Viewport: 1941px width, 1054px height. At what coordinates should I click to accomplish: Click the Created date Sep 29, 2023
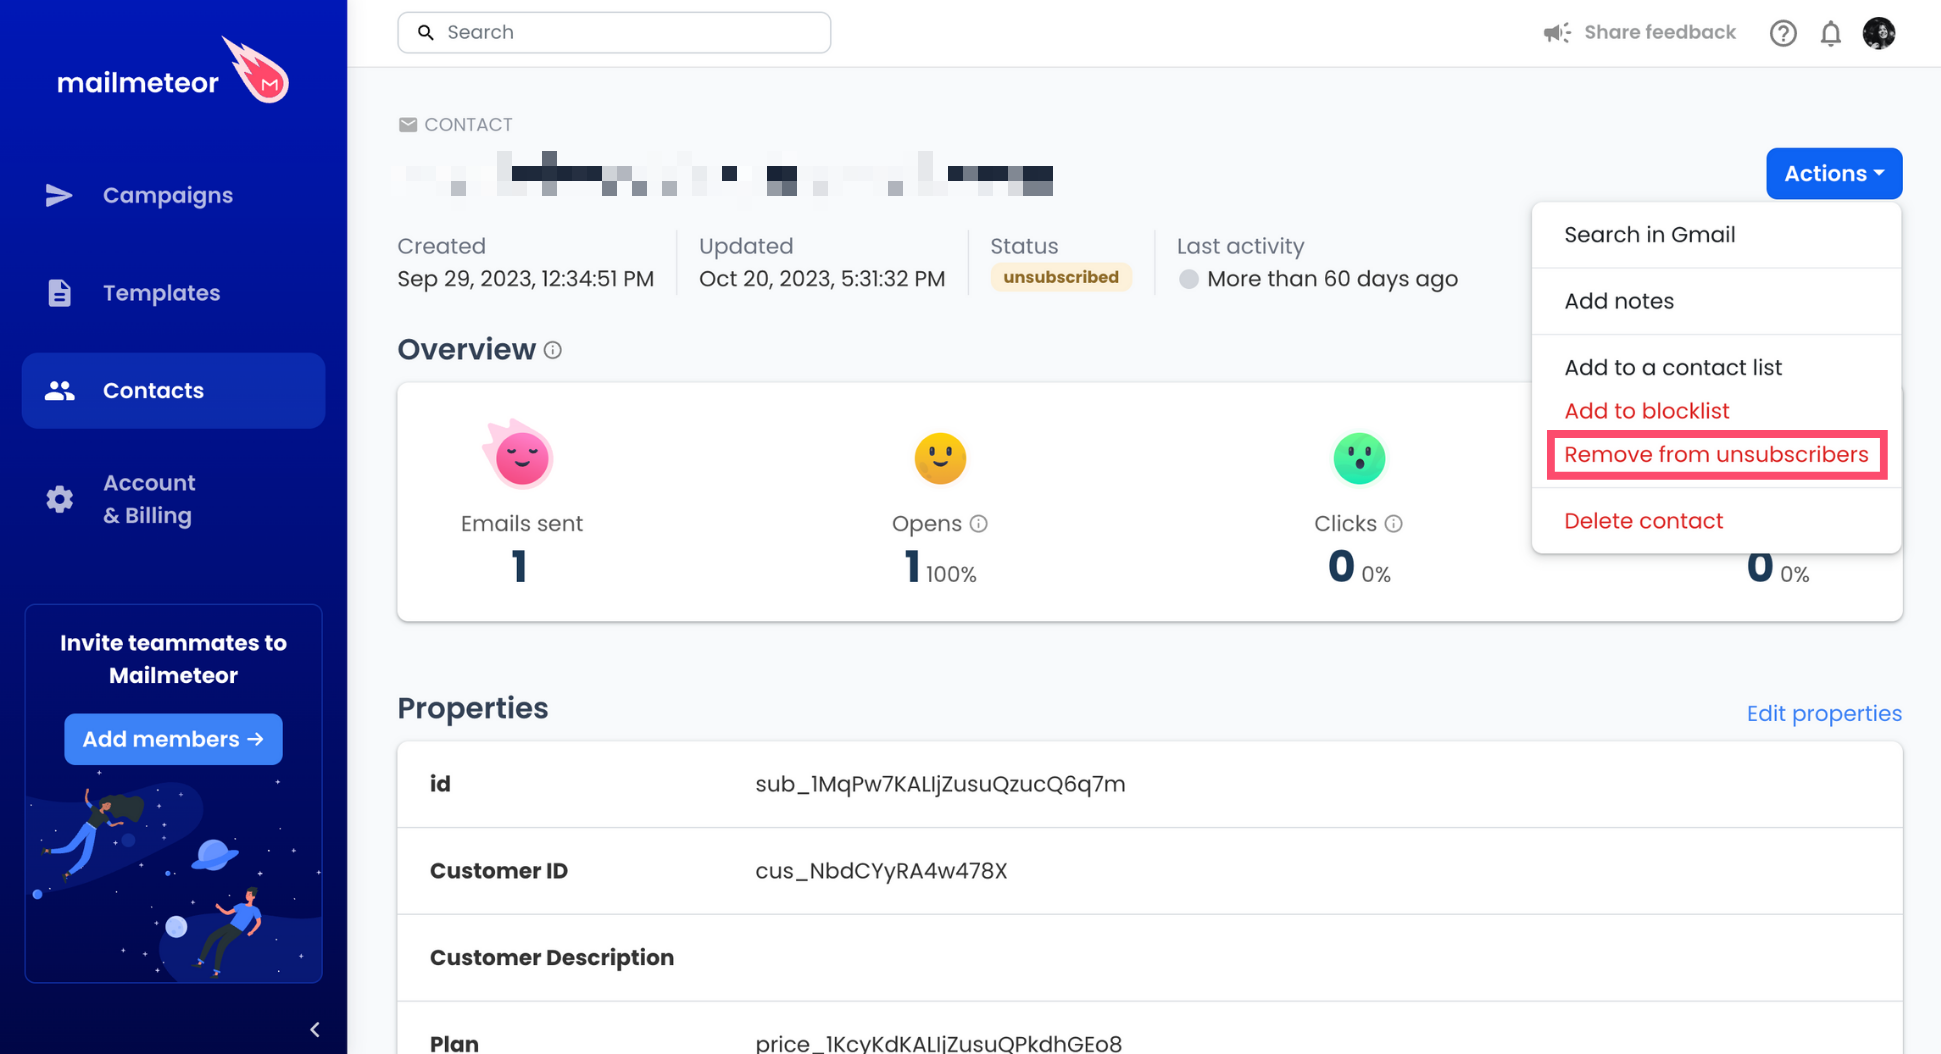coord(526,279)
